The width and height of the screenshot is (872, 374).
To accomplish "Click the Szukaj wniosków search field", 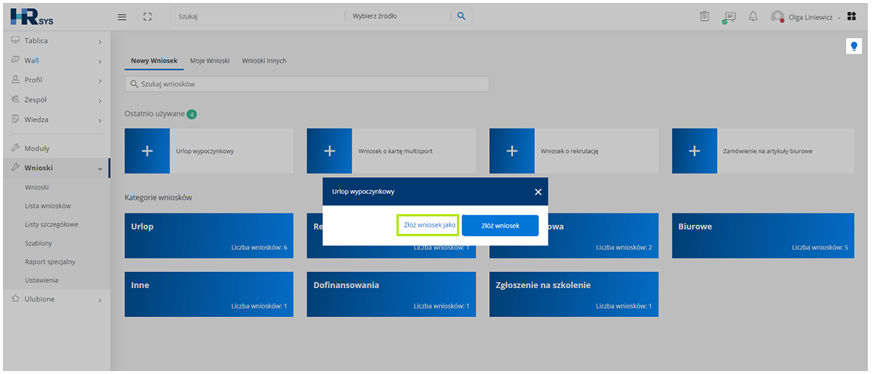I will [x=306, y=84].
